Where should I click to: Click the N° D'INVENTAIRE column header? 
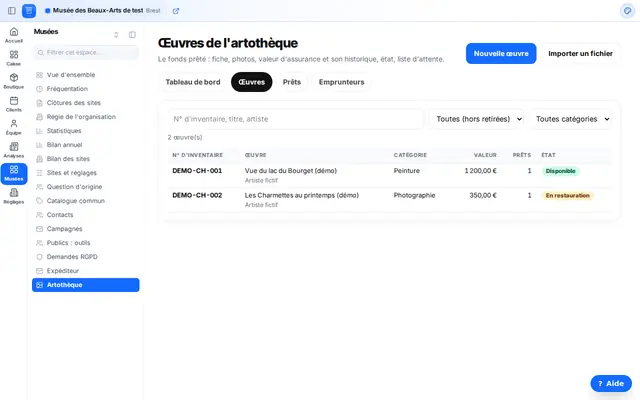(198, 155)
